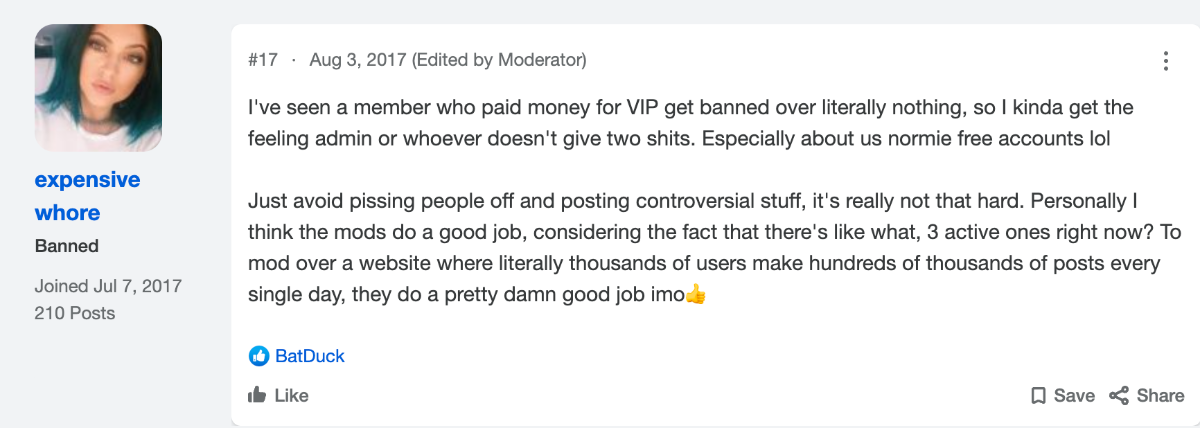The height and width of the screenshot is (428, 1200).
Task: Click the Share text label
Action: point(1160,395)
